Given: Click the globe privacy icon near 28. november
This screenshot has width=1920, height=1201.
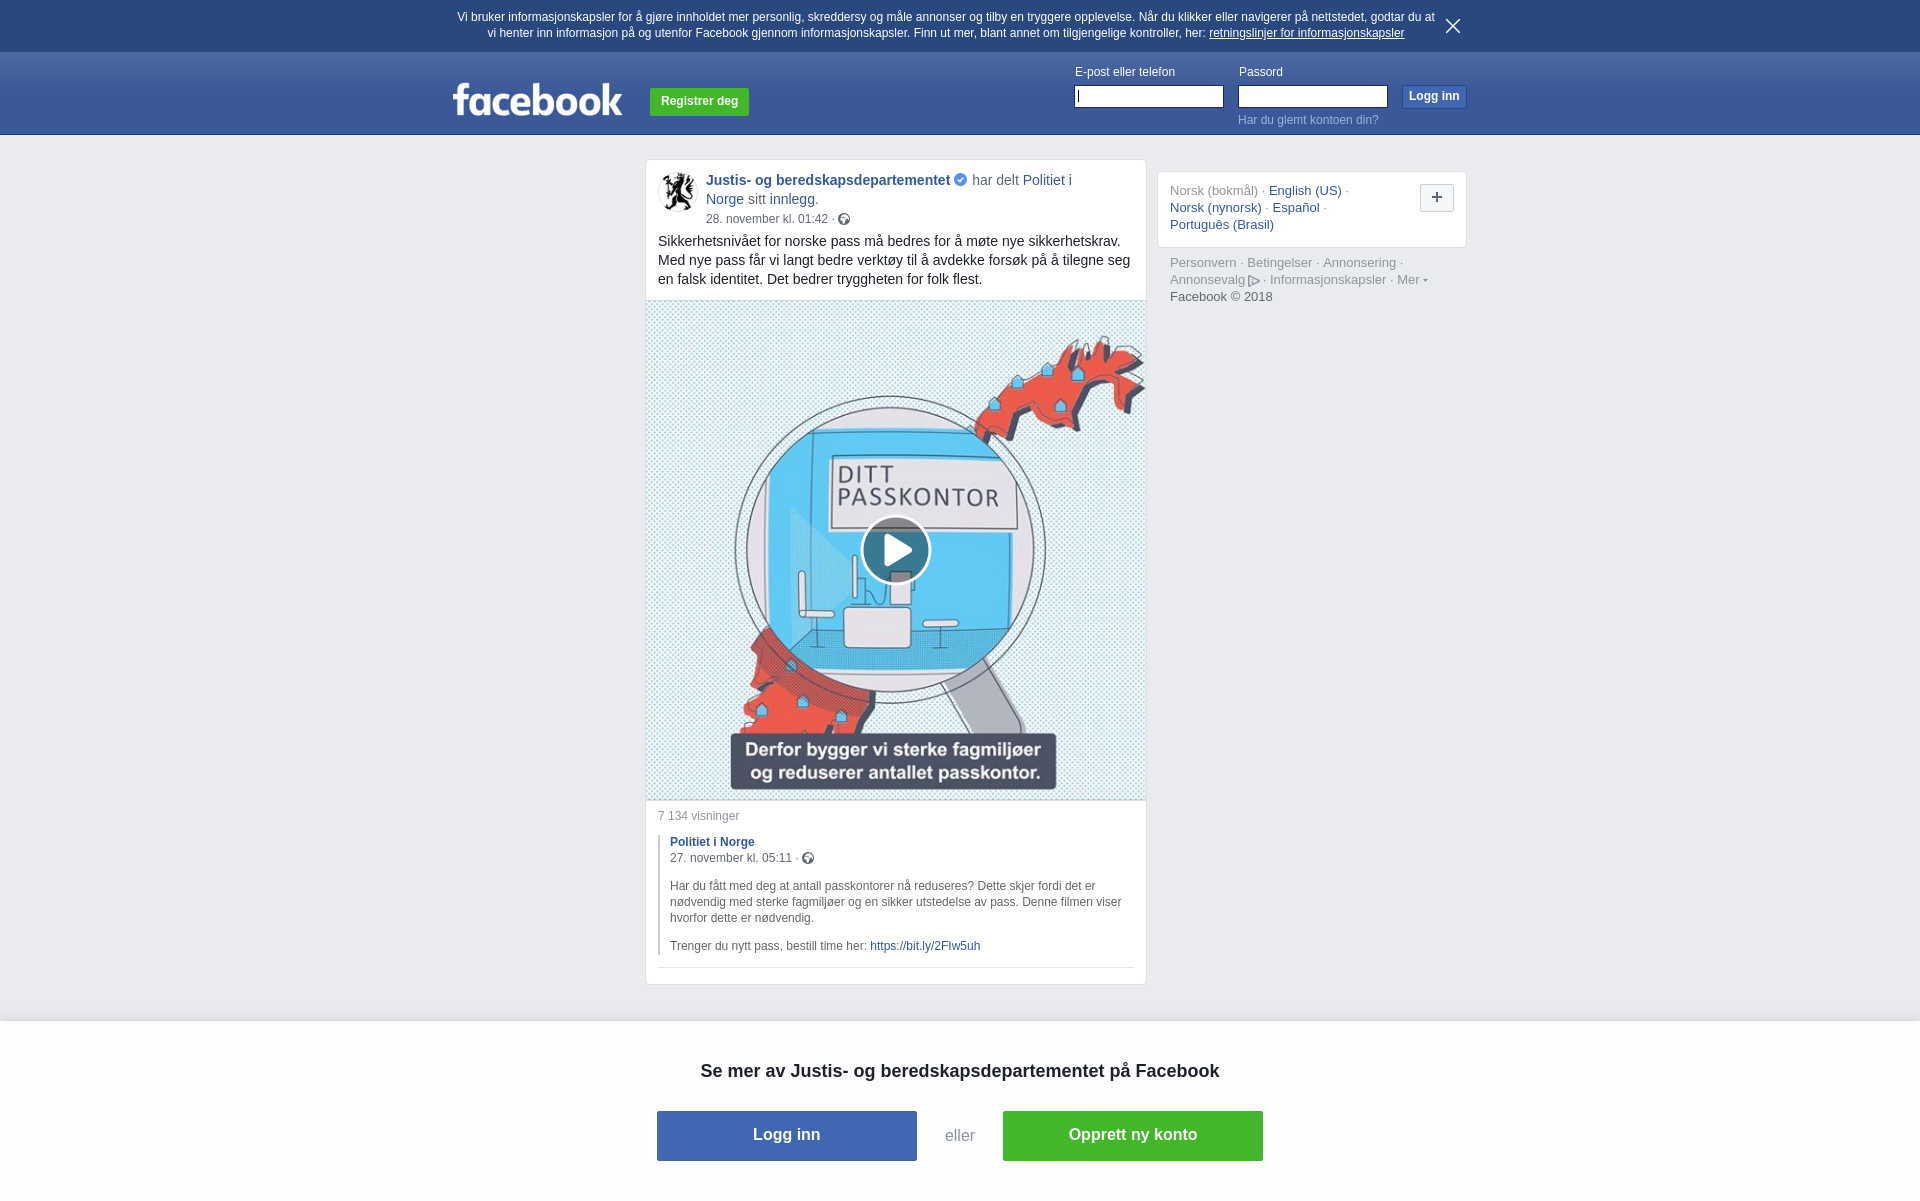Looking at the screenshot, I should point(844,219).
